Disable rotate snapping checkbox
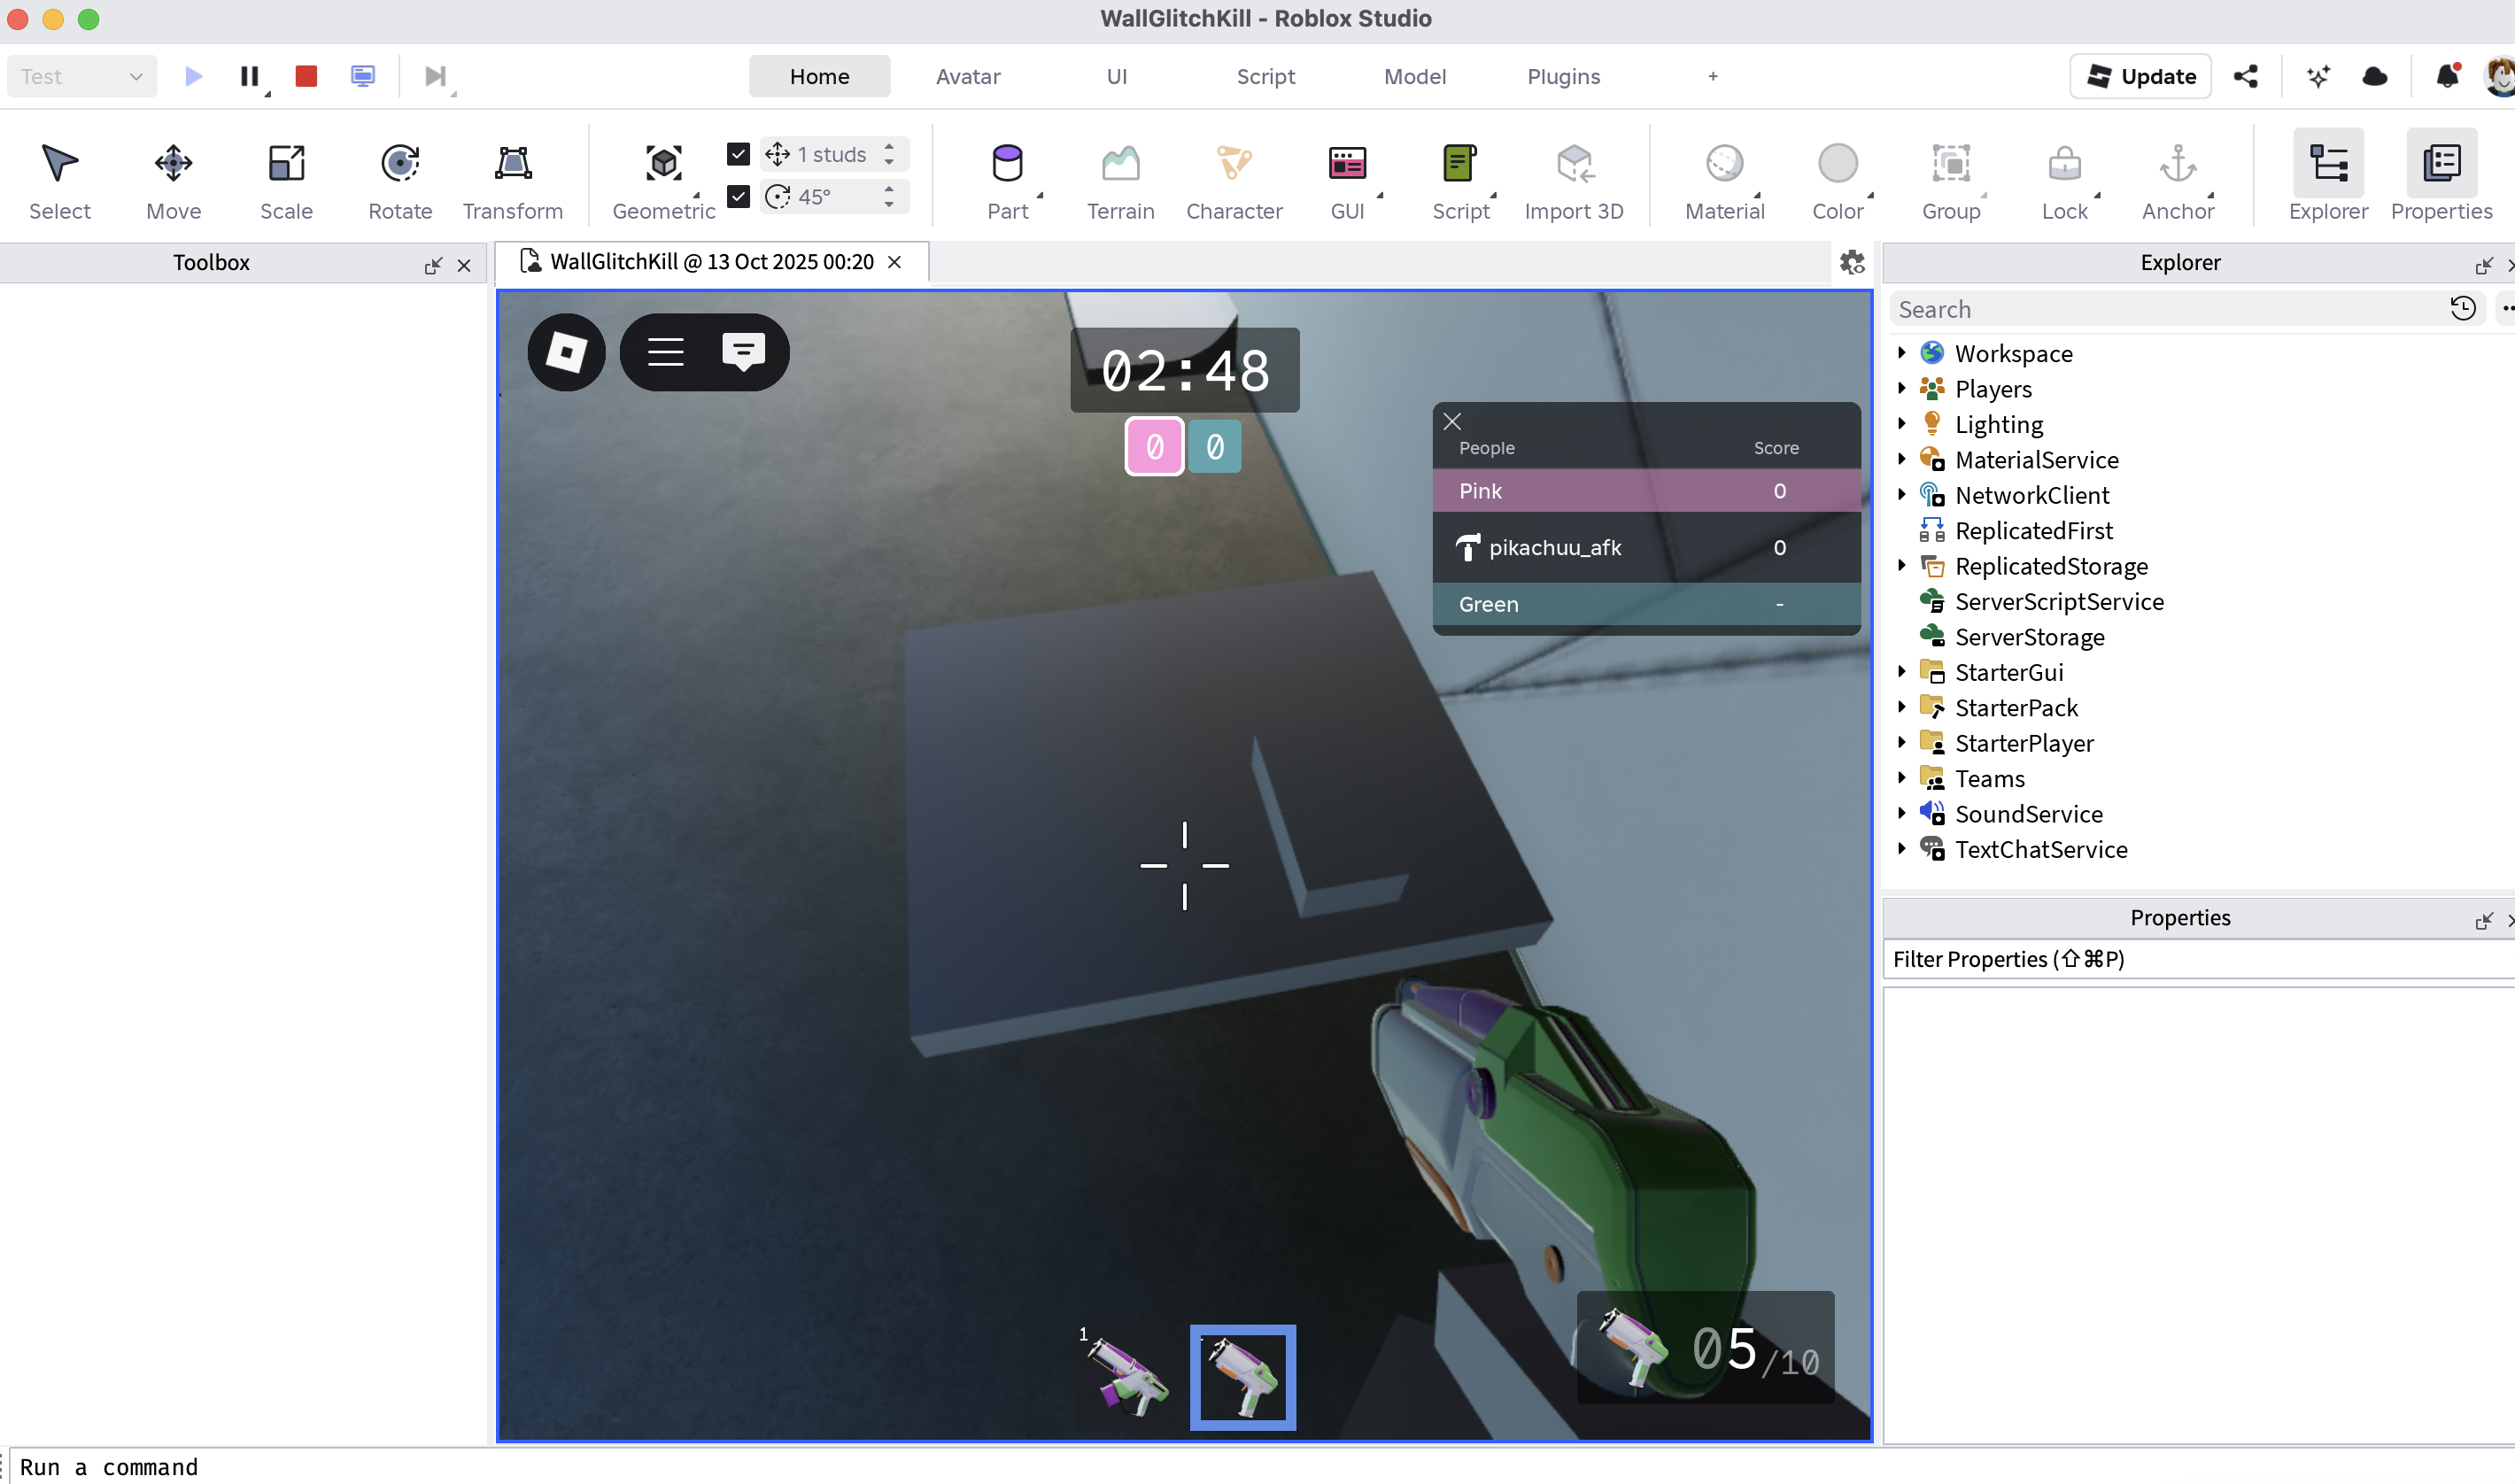 (x=738, y=196)
